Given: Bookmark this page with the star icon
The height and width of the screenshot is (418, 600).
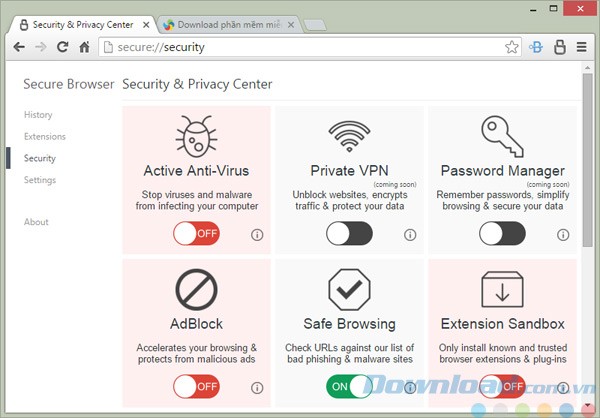Looking at the screenshot, I should pyautogui.click(x=512, y=46).
